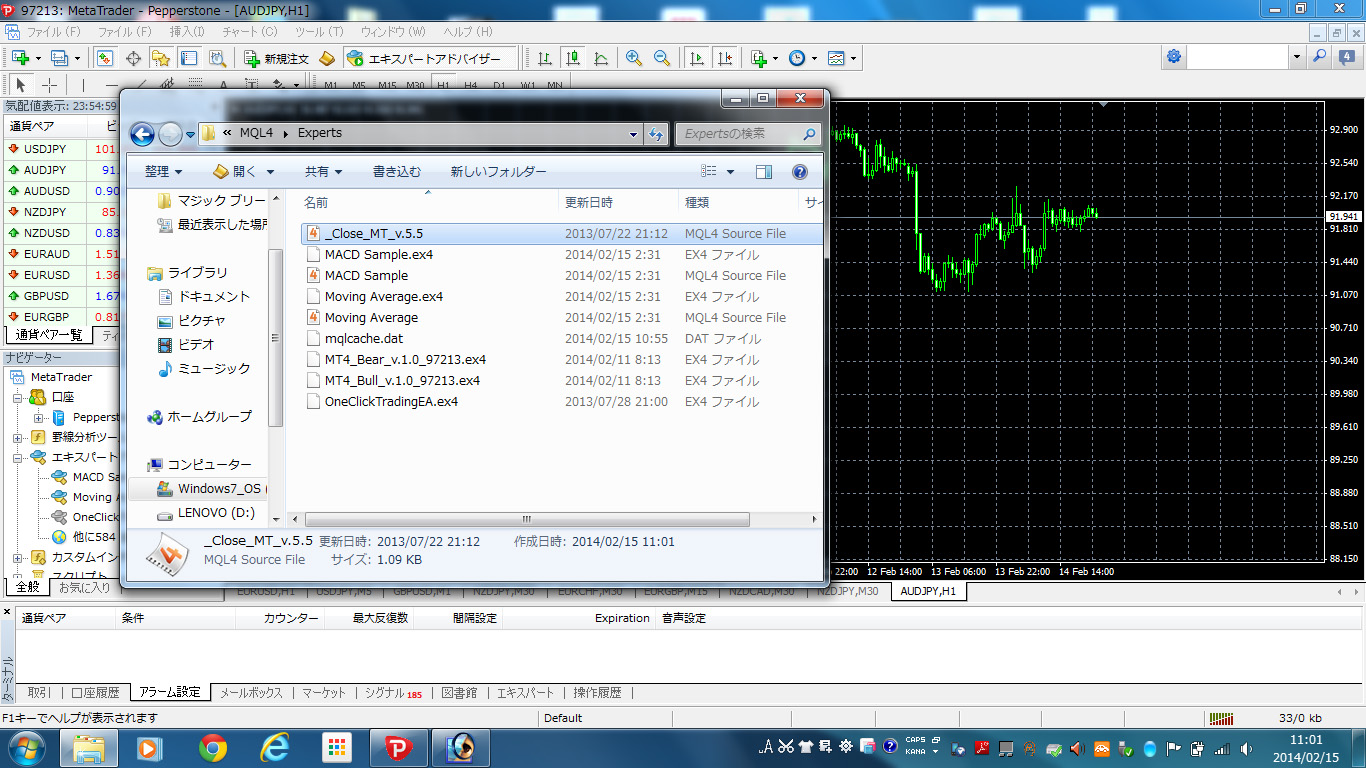The width and height of the screenshot is (1366, 768).
Task: Switch to メールボックス terminal tab
Action: (250, 692)
